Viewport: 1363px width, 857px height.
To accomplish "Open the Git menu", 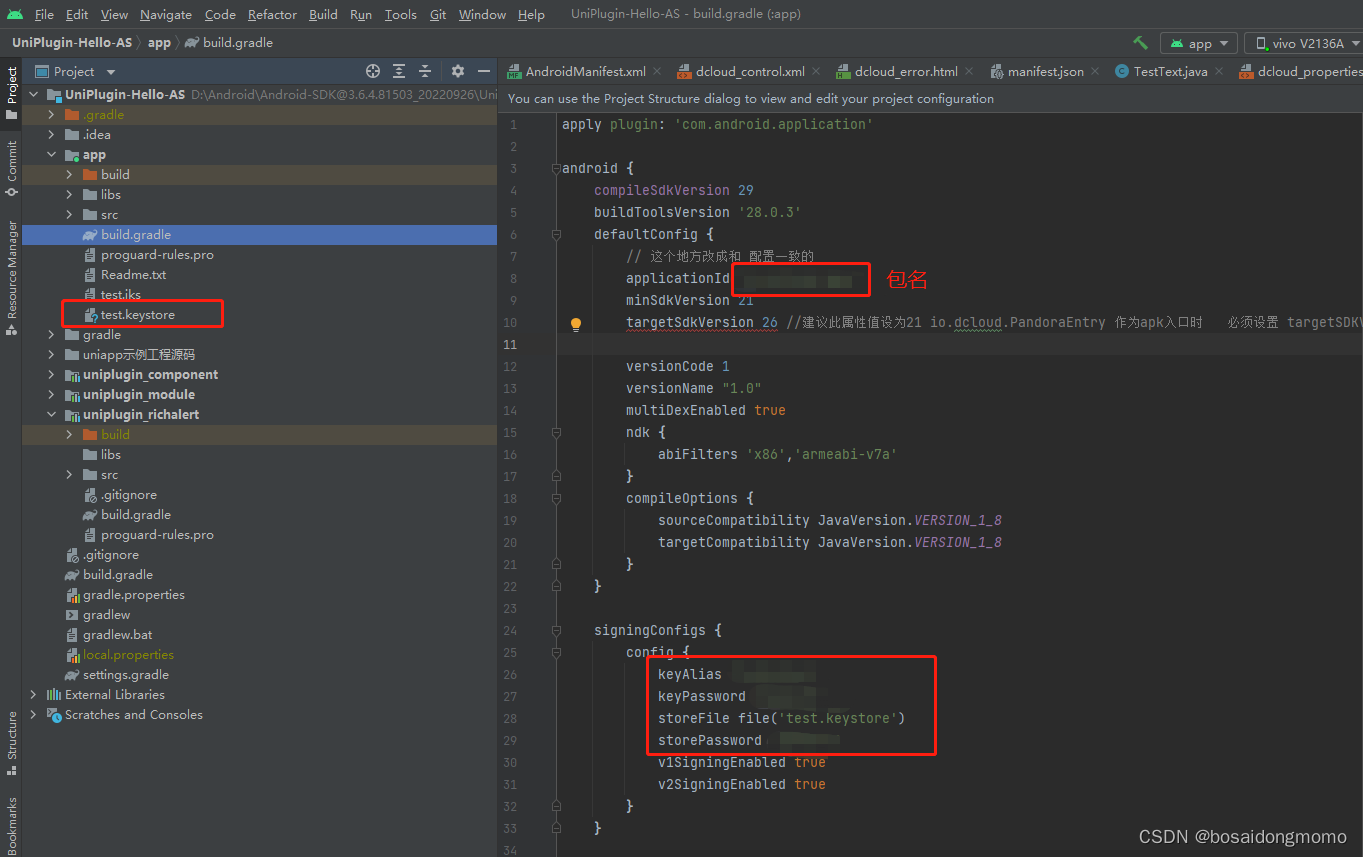I will pyautogui.click(x=438, y=14).
